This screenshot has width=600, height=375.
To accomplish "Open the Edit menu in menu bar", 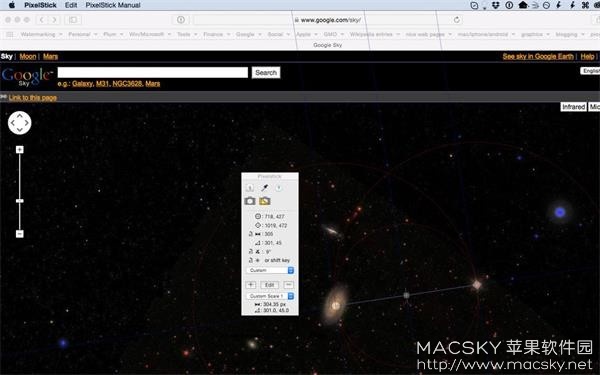I will 71,5.
